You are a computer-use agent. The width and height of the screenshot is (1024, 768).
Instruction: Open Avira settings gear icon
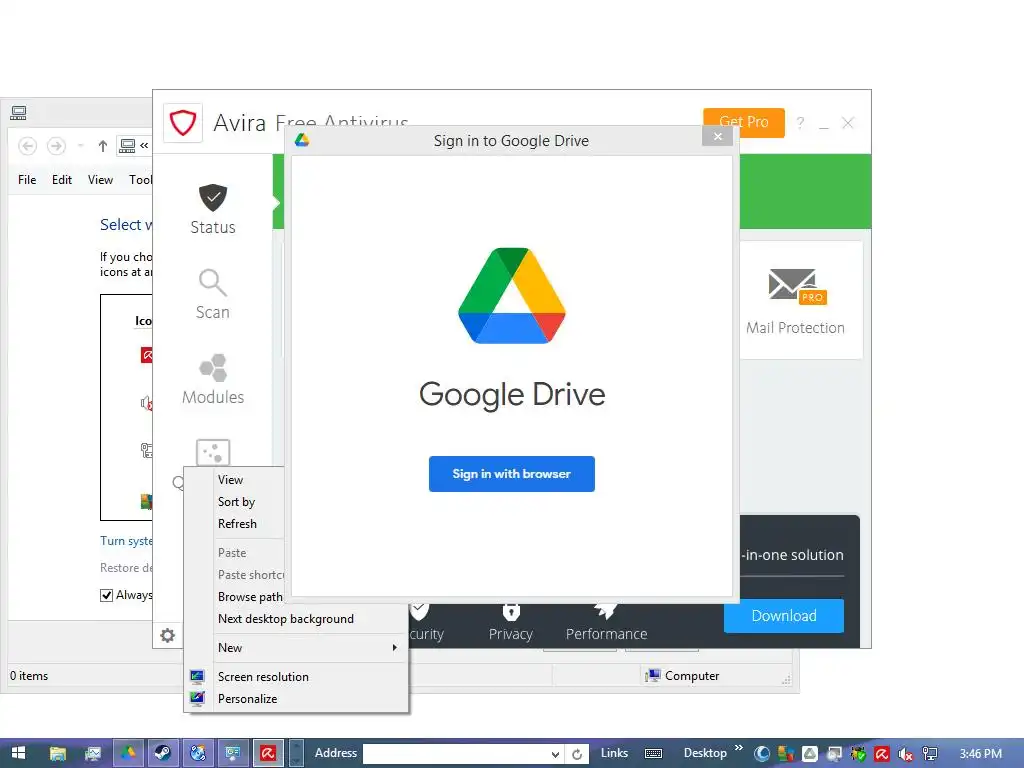[x=168, y=635]
